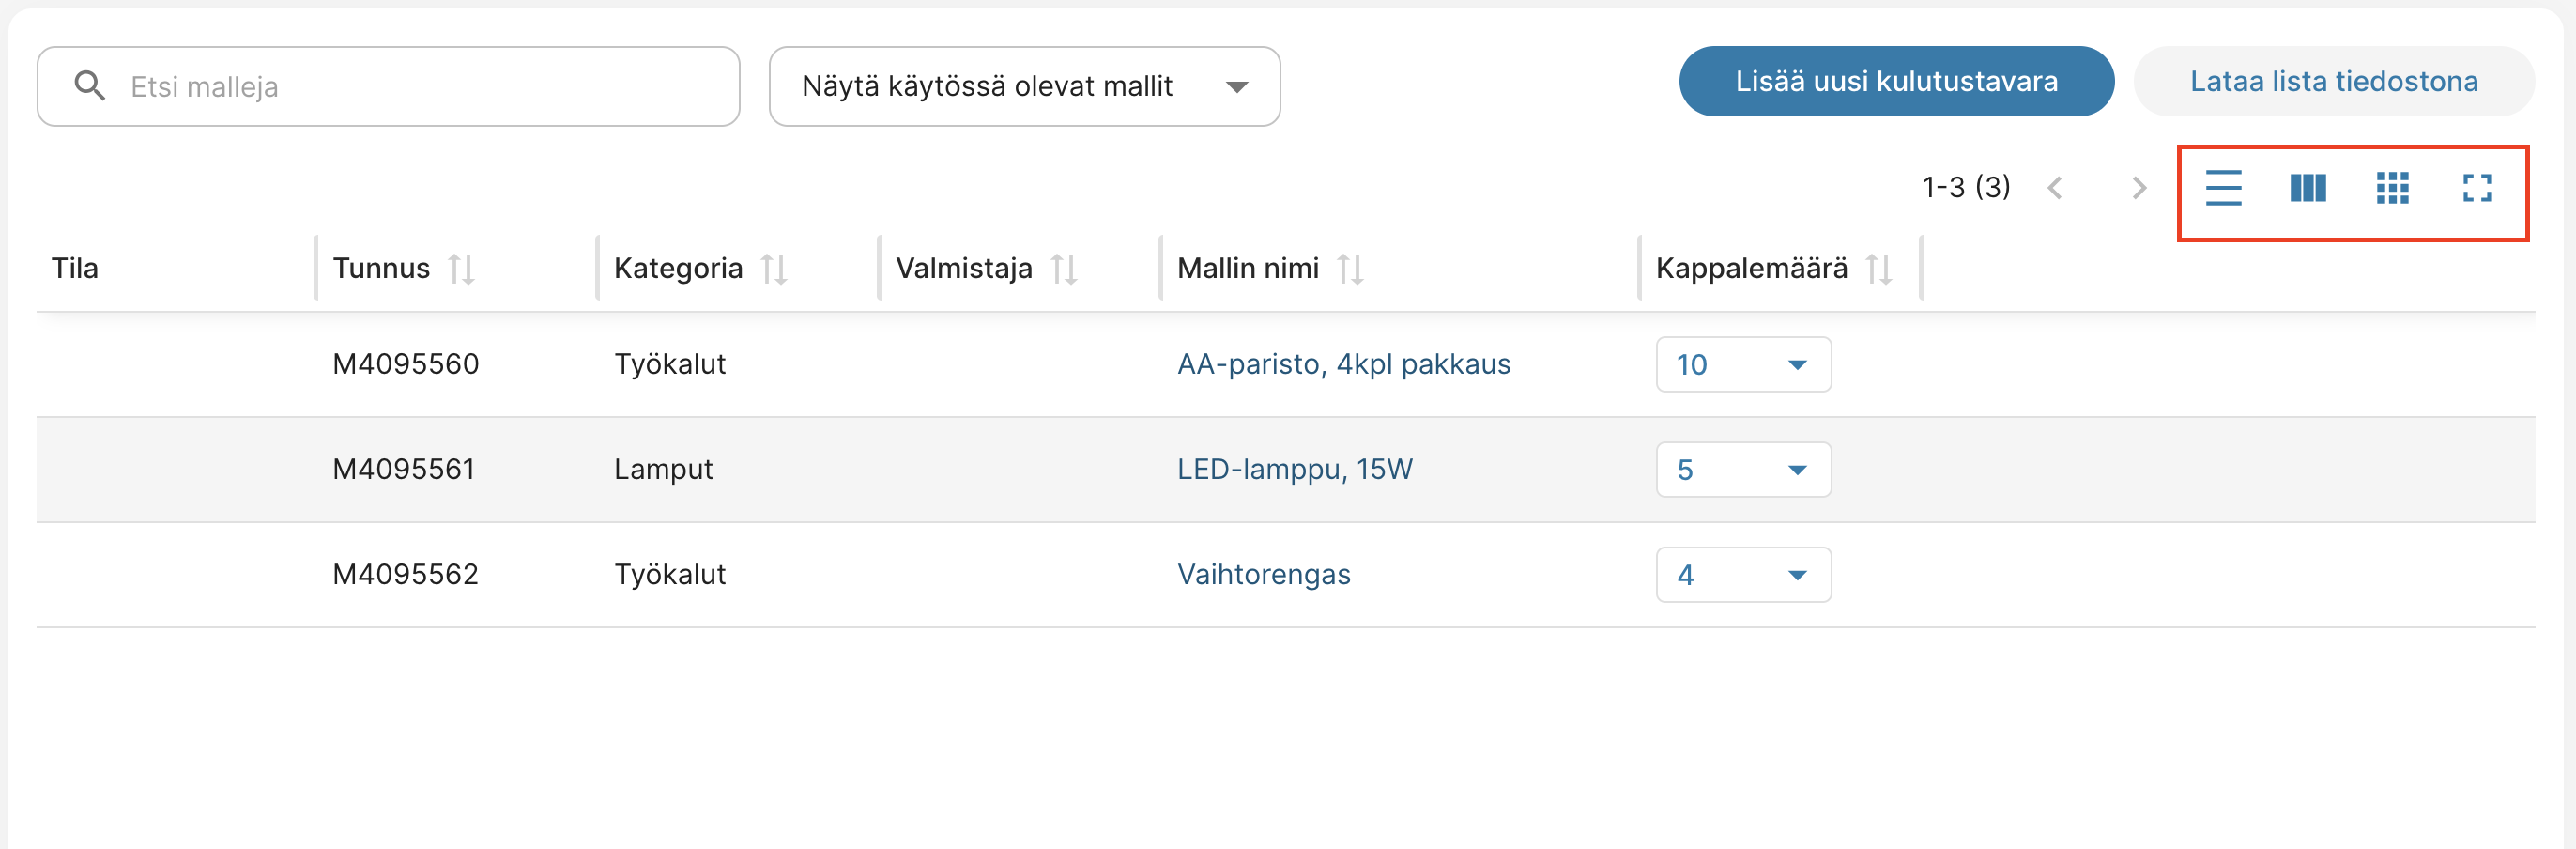
Task: Switch to list row view icon
Action: [x=2223, y=188]
